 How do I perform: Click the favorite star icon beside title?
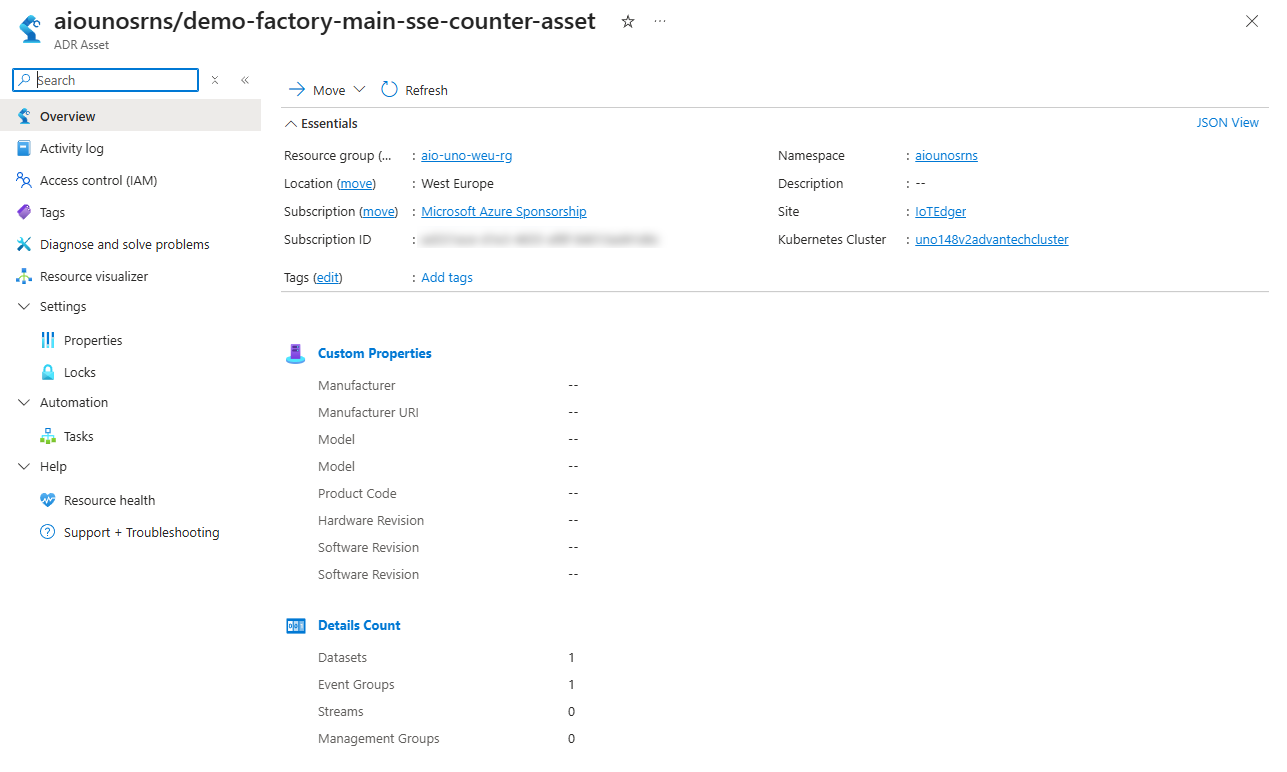tap(628, 21)
